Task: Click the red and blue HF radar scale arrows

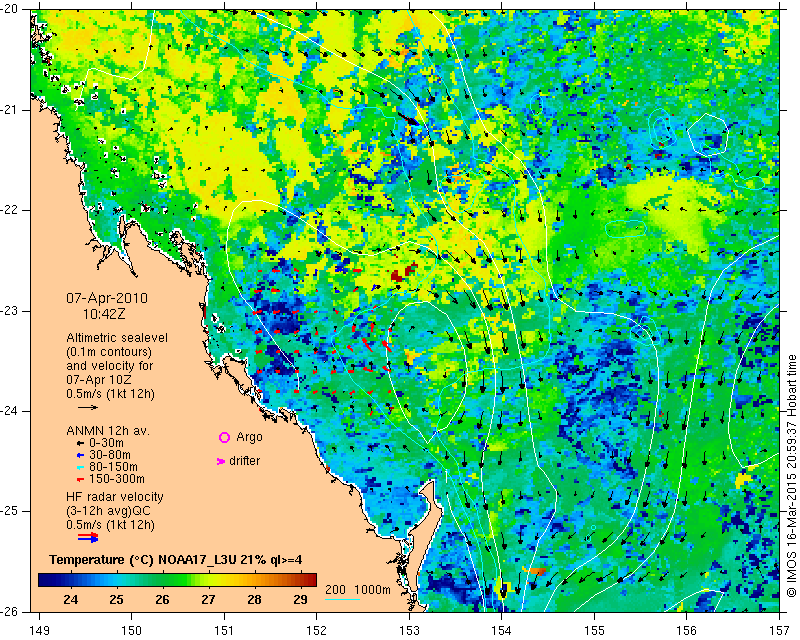Action: (x=88, y=537)
